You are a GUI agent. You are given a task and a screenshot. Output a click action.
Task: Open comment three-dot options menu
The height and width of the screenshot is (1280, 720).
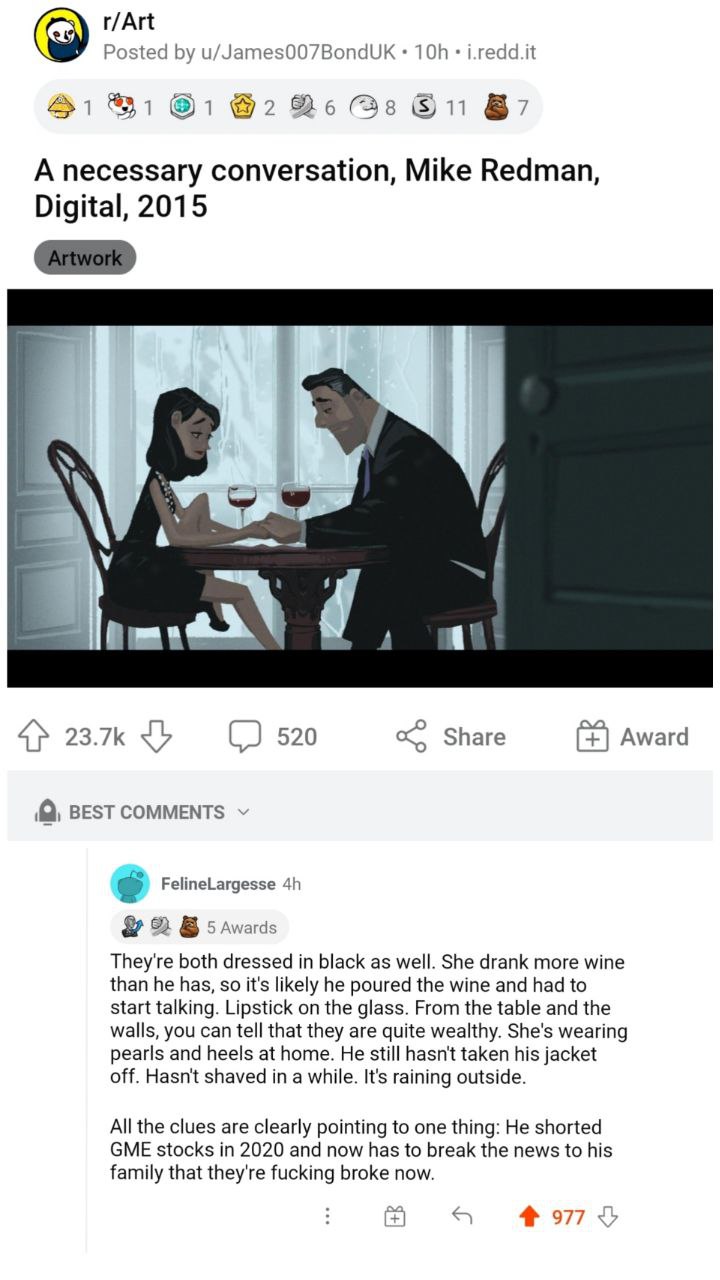pos(326,1217)
